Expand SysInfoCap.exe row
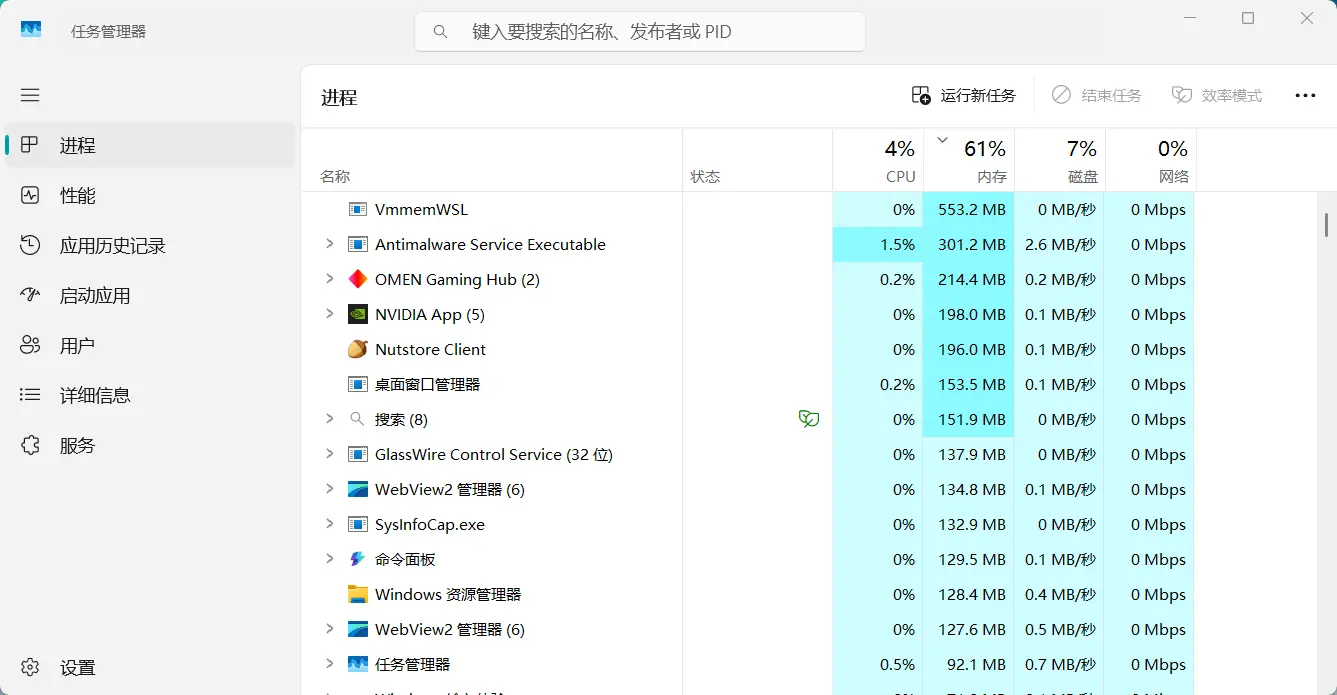The width and height of the screenshot is (1337, 695). pos(330,524)
